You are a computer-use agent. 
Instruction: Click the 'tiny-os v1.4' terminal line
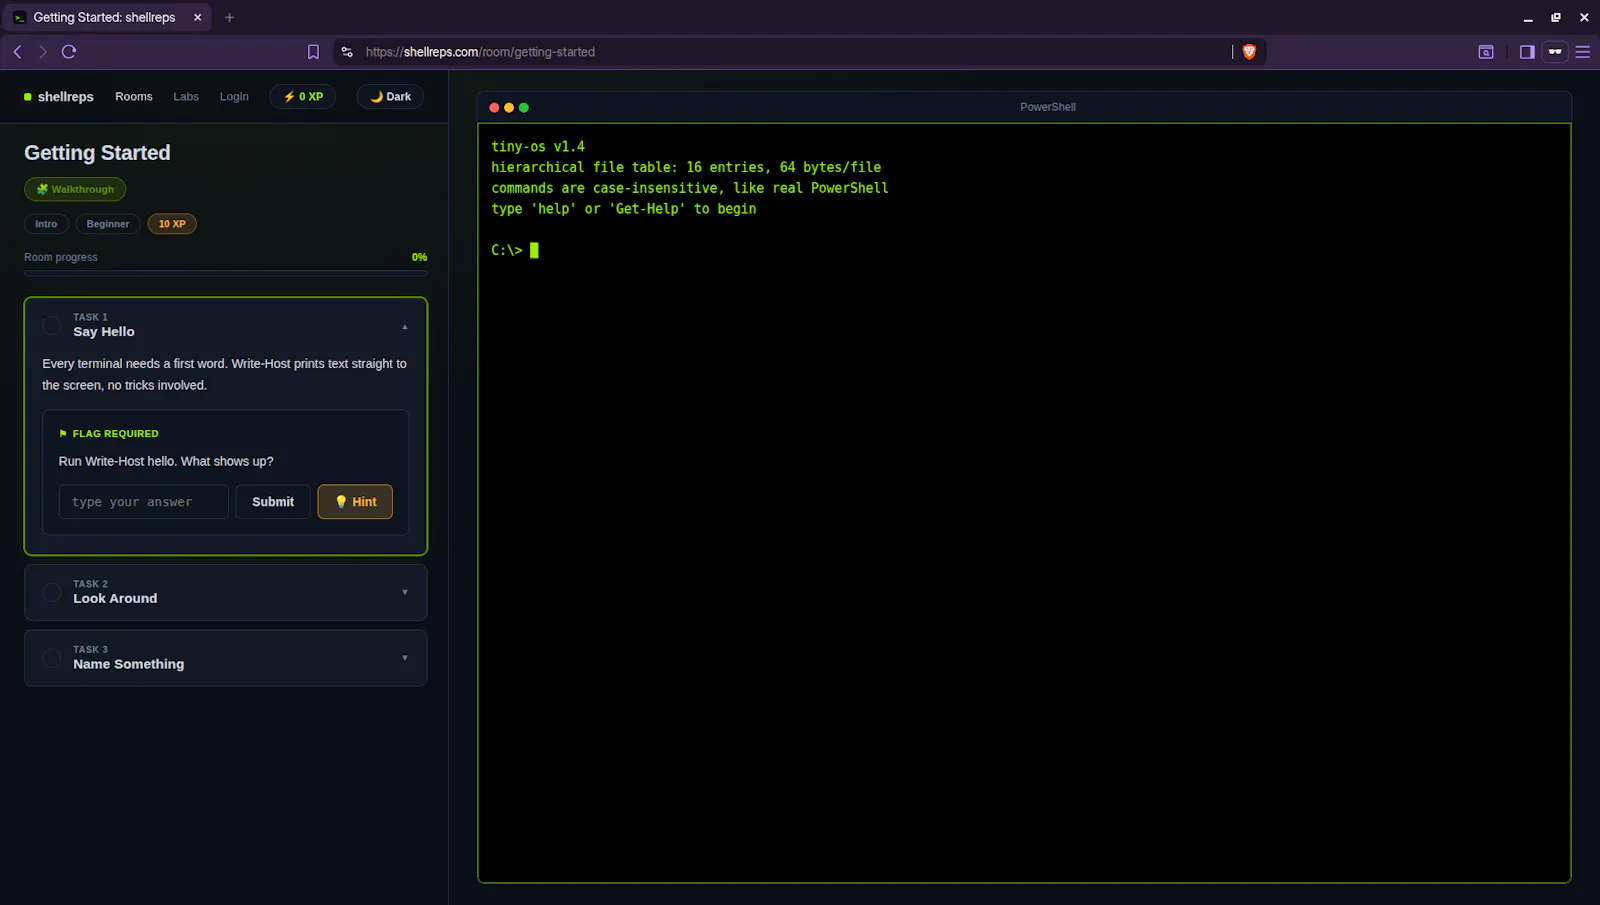(x=538, y=146)
